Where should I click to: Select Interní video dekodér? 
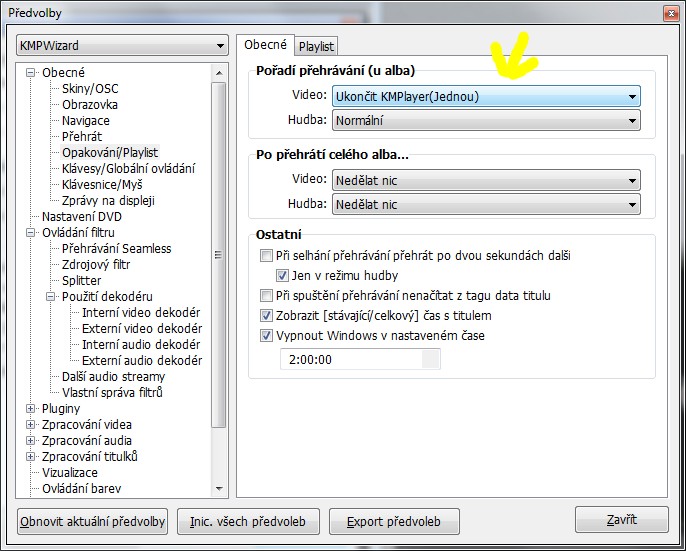[x=141, y=312]
